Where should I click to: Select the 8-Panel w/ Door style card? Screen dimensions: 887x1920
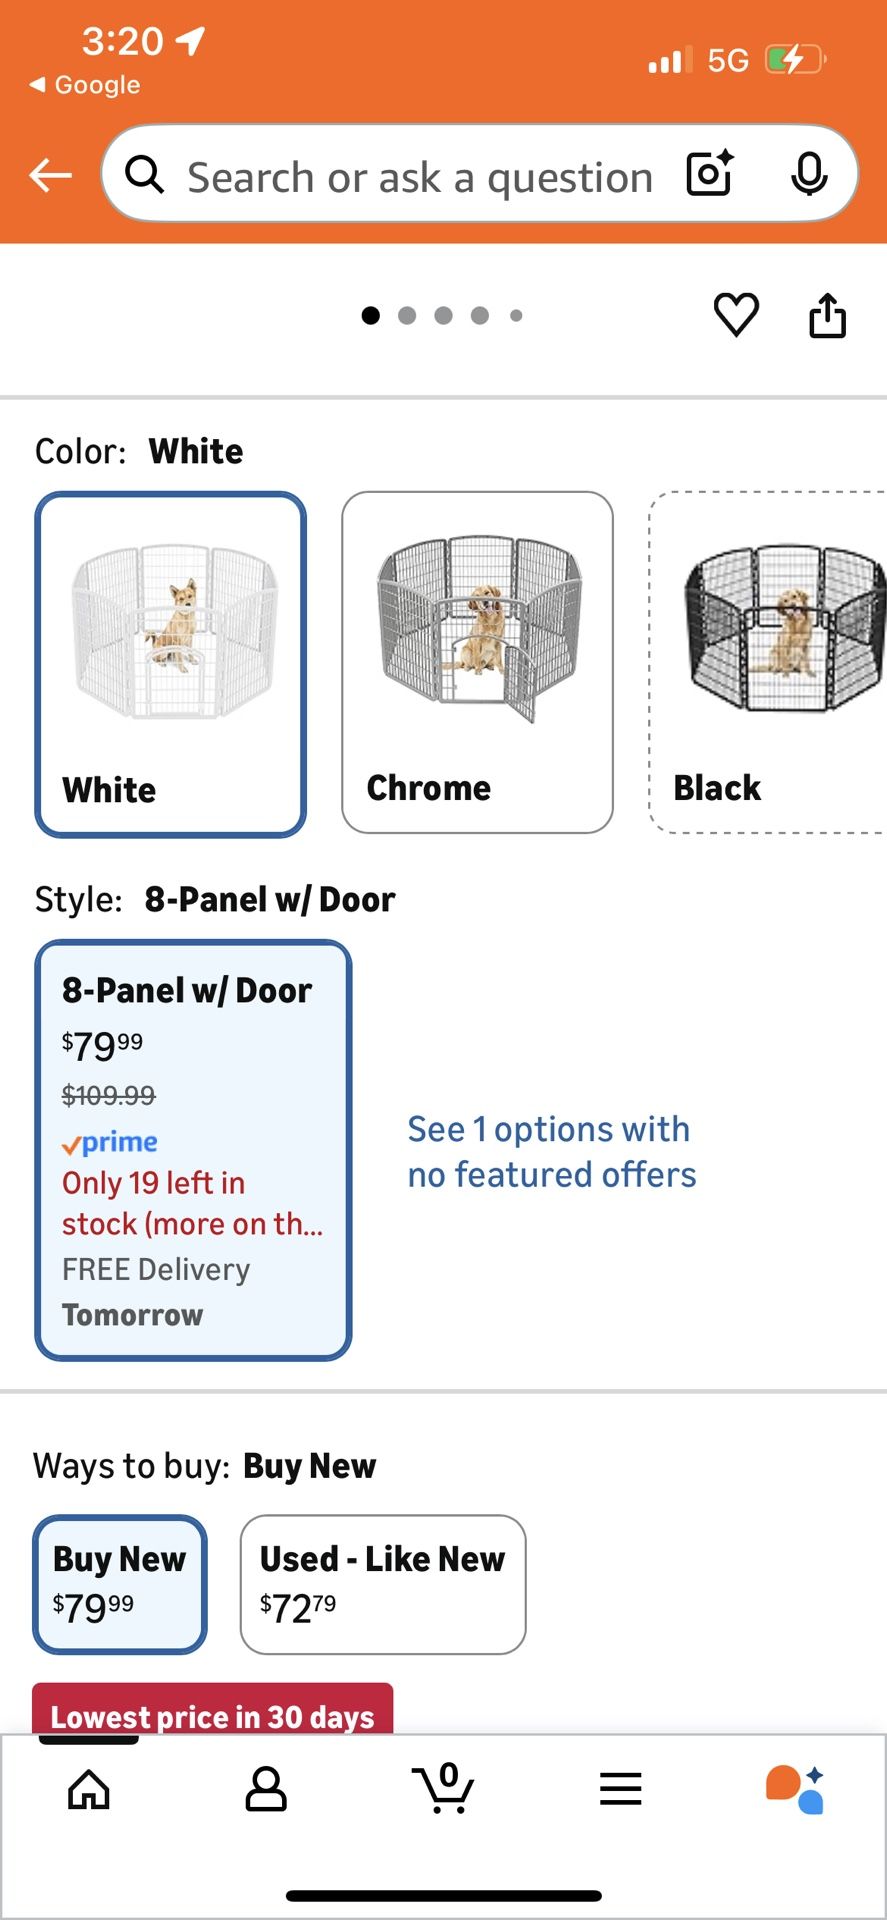192,1150
